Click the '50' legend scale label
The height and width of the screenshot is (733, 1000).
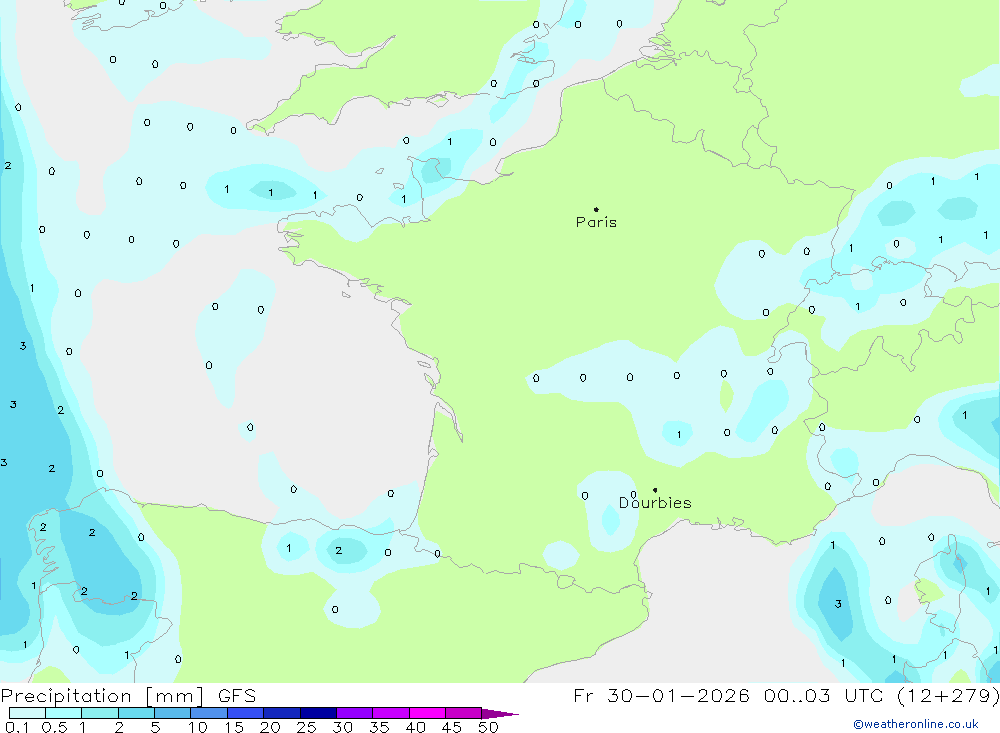click(488, 727)
